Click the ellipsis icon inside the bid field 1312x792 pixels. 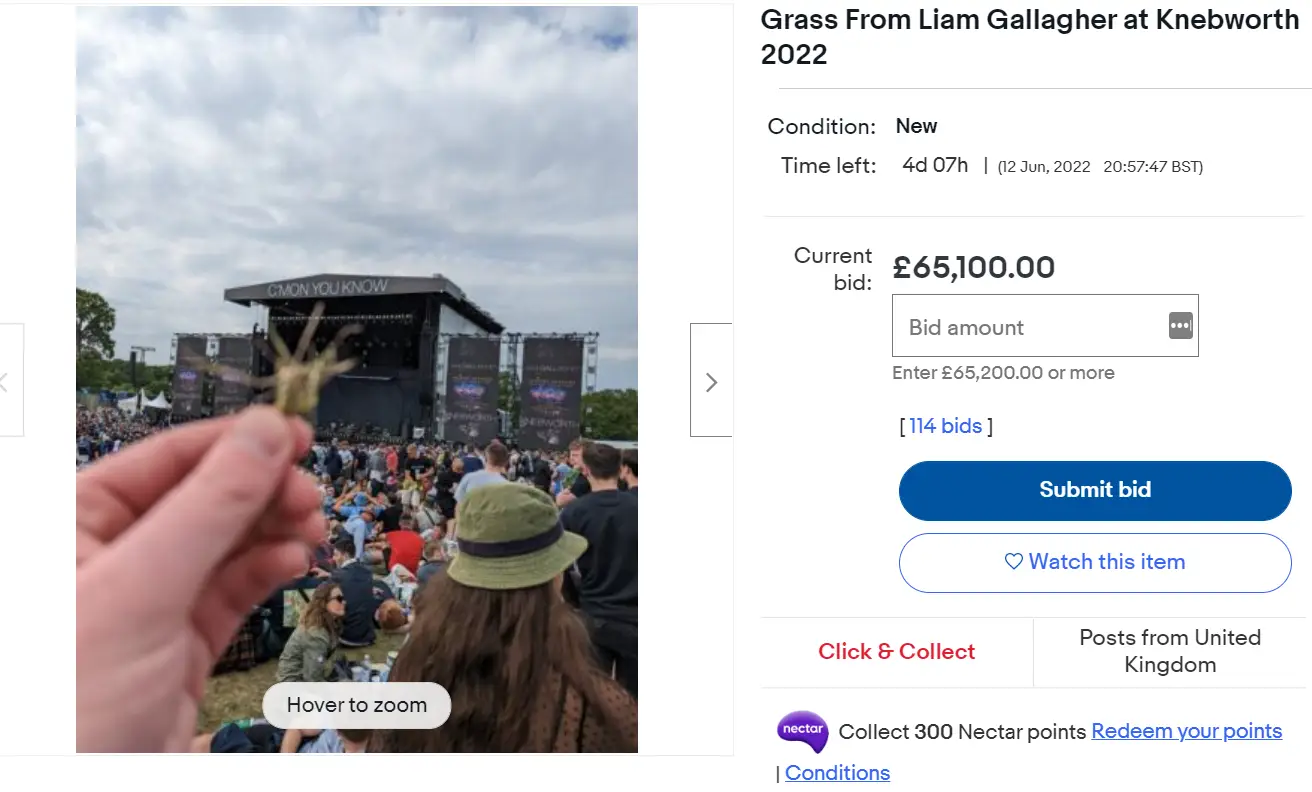point(1180,326)
